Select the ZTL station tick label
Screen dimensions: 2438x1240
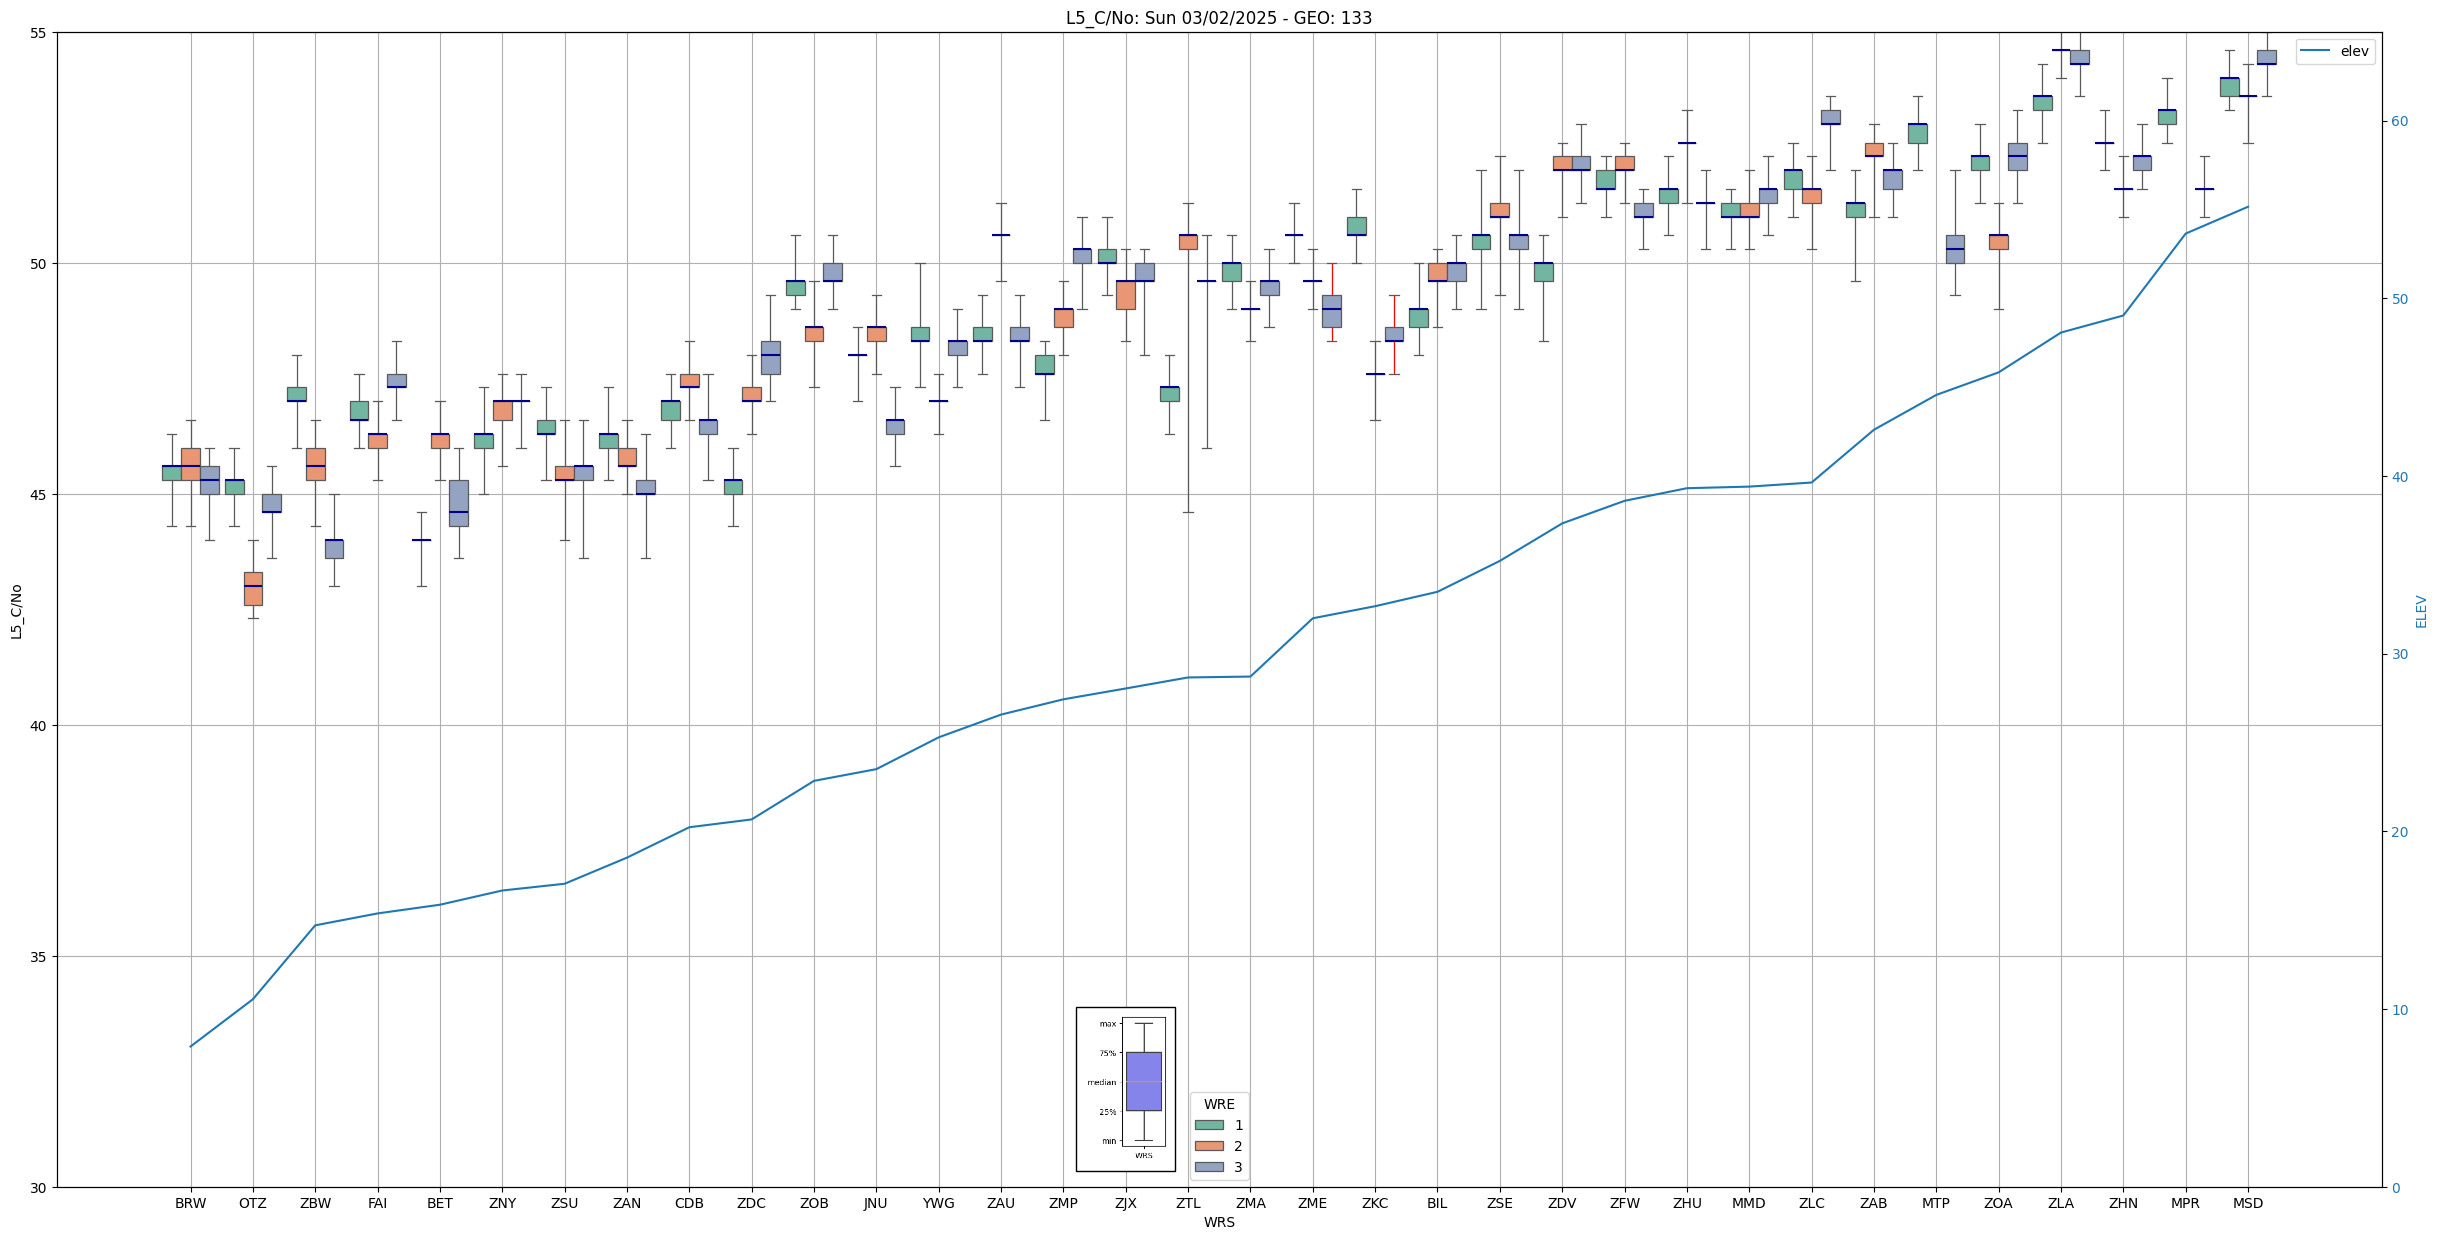coord(1187,1203)
